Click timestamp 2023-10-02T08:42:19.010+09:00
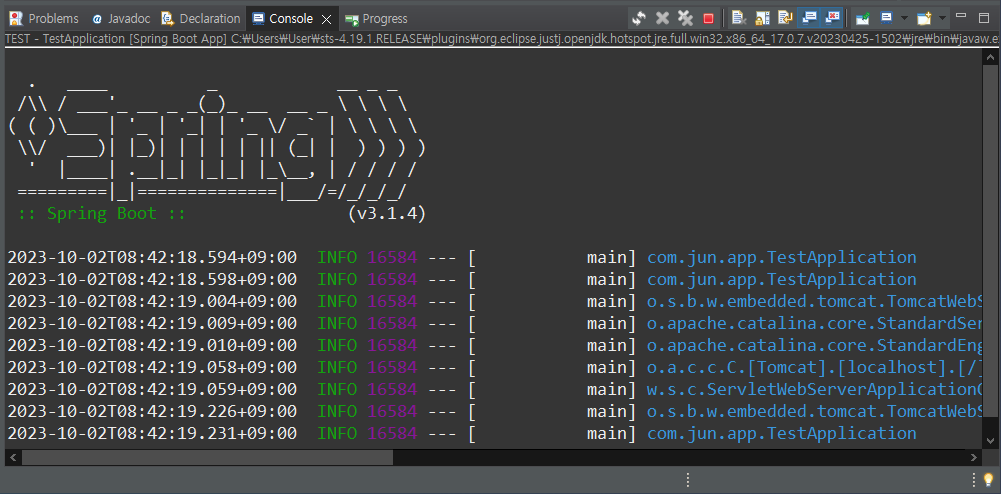The height and width of the screenshot is (494, 1001). click(153, 345)
